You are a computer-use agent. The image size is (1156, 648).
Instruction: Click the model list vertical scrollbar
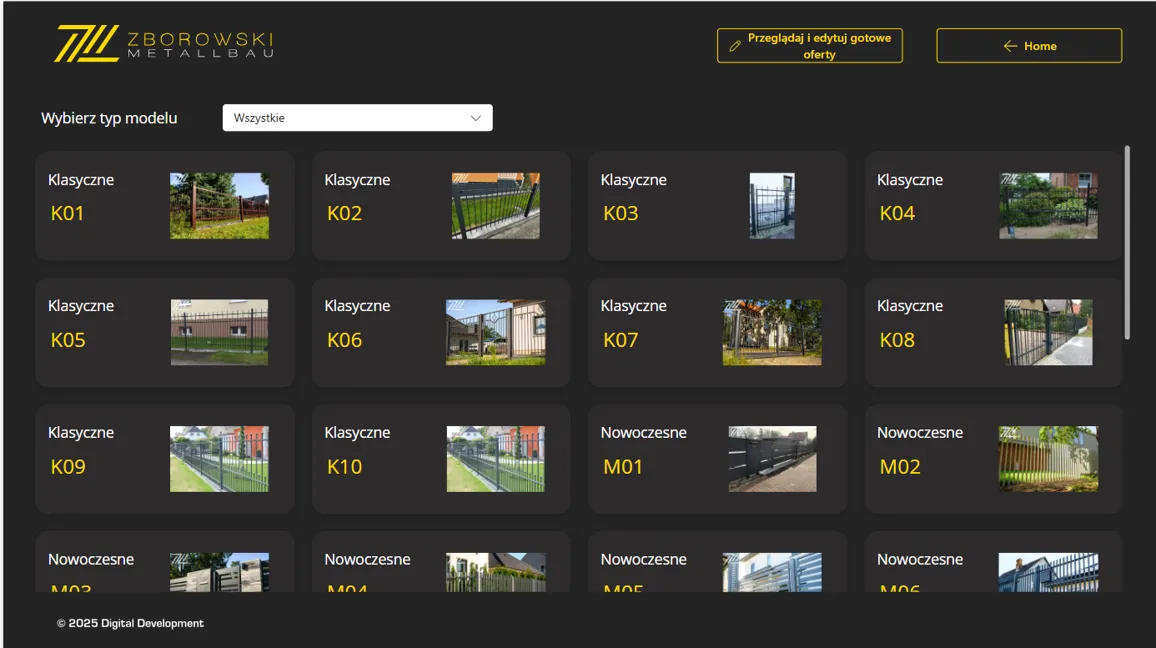point(1127,243)
